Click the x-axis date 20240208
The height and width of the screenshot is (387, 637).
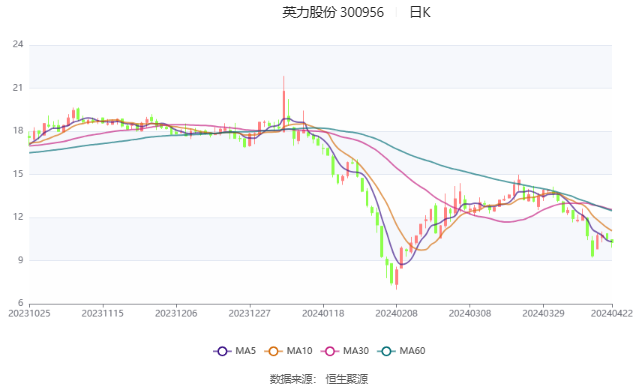click(396, 313)
